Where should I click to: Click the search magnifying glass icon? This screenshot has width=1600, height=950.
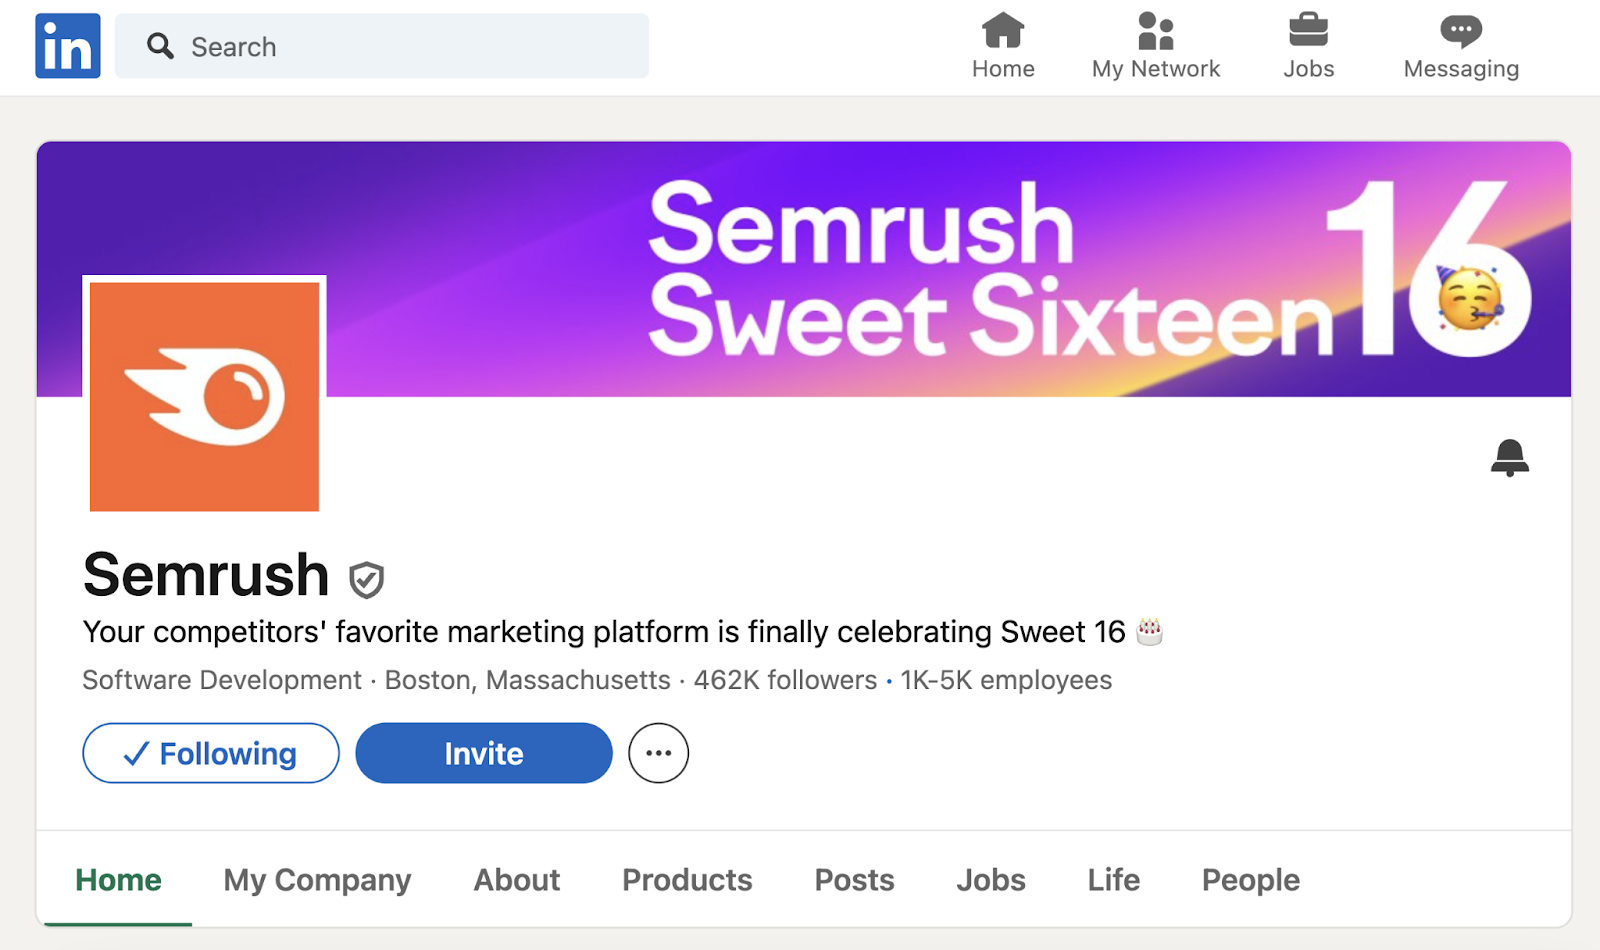(160, 46)
